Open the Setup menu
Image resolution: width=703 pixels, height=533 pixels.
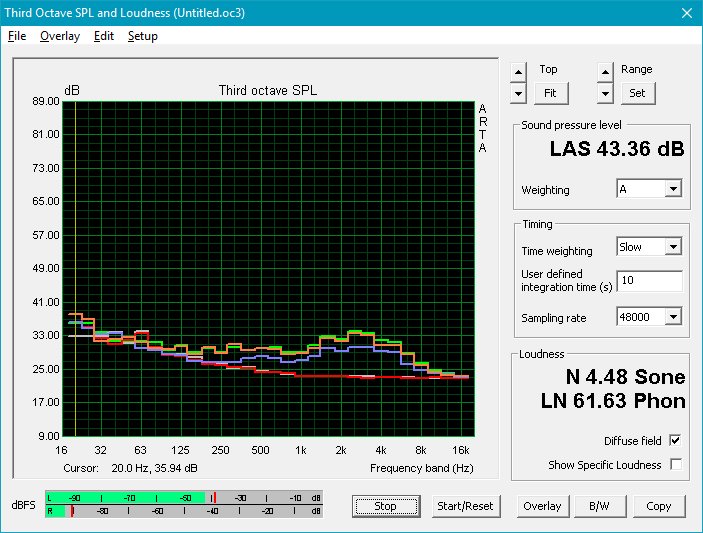coord(143,36)
